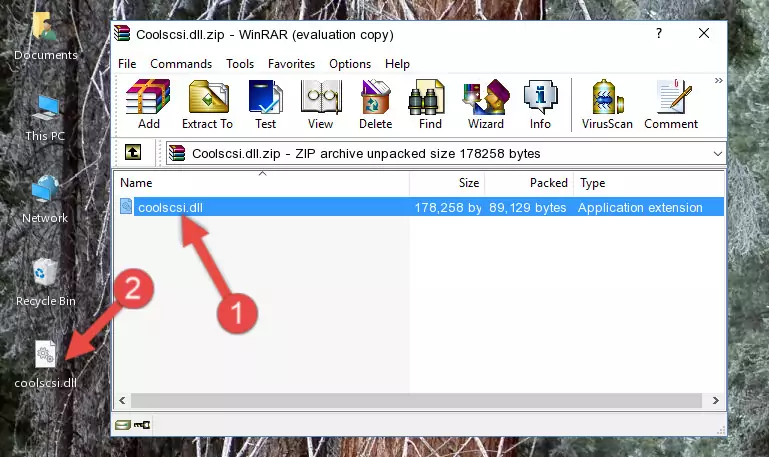Image resolution: width=769 pixels, height=457 pixels.
Task: Click the coolscsi.dll file icon in list
Action: point(126,206)
